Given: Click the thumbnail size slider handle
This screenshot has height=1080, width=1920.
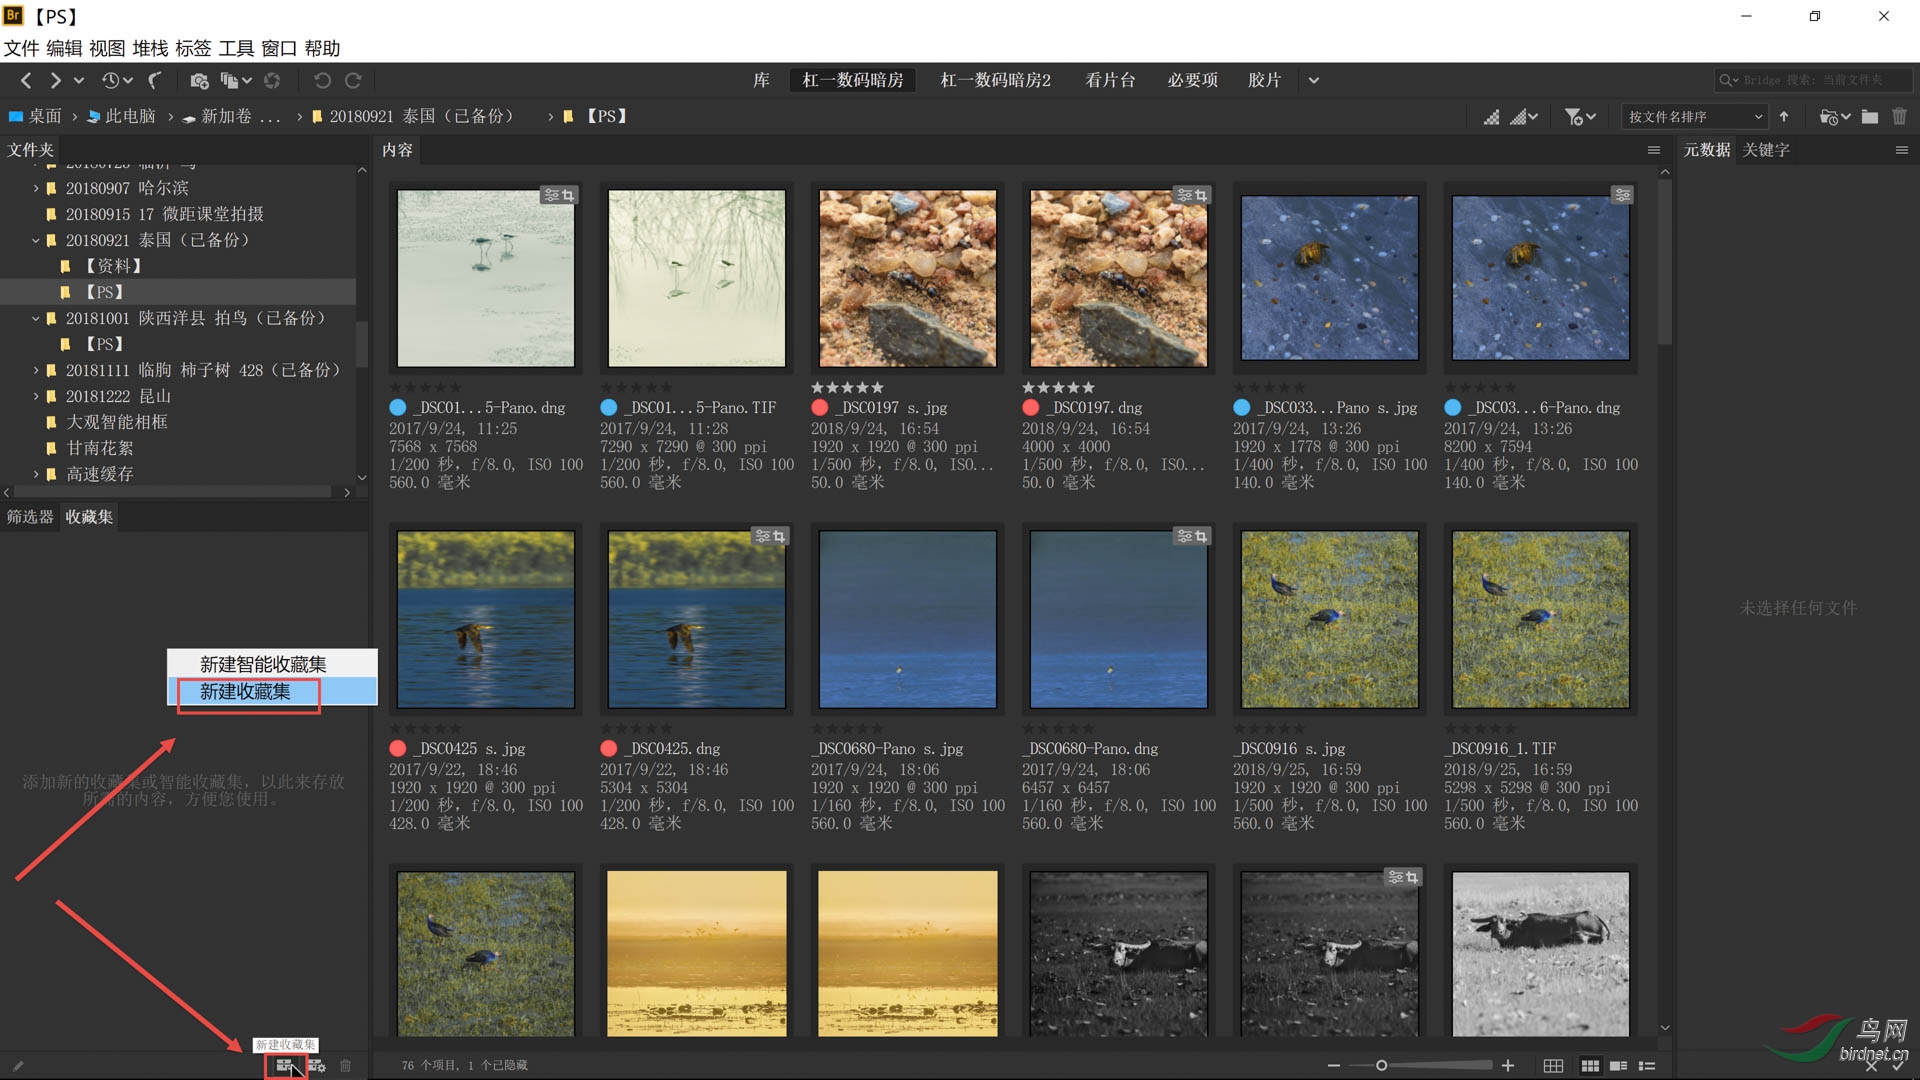Looking at the screenshot, I should 1381,1066.
